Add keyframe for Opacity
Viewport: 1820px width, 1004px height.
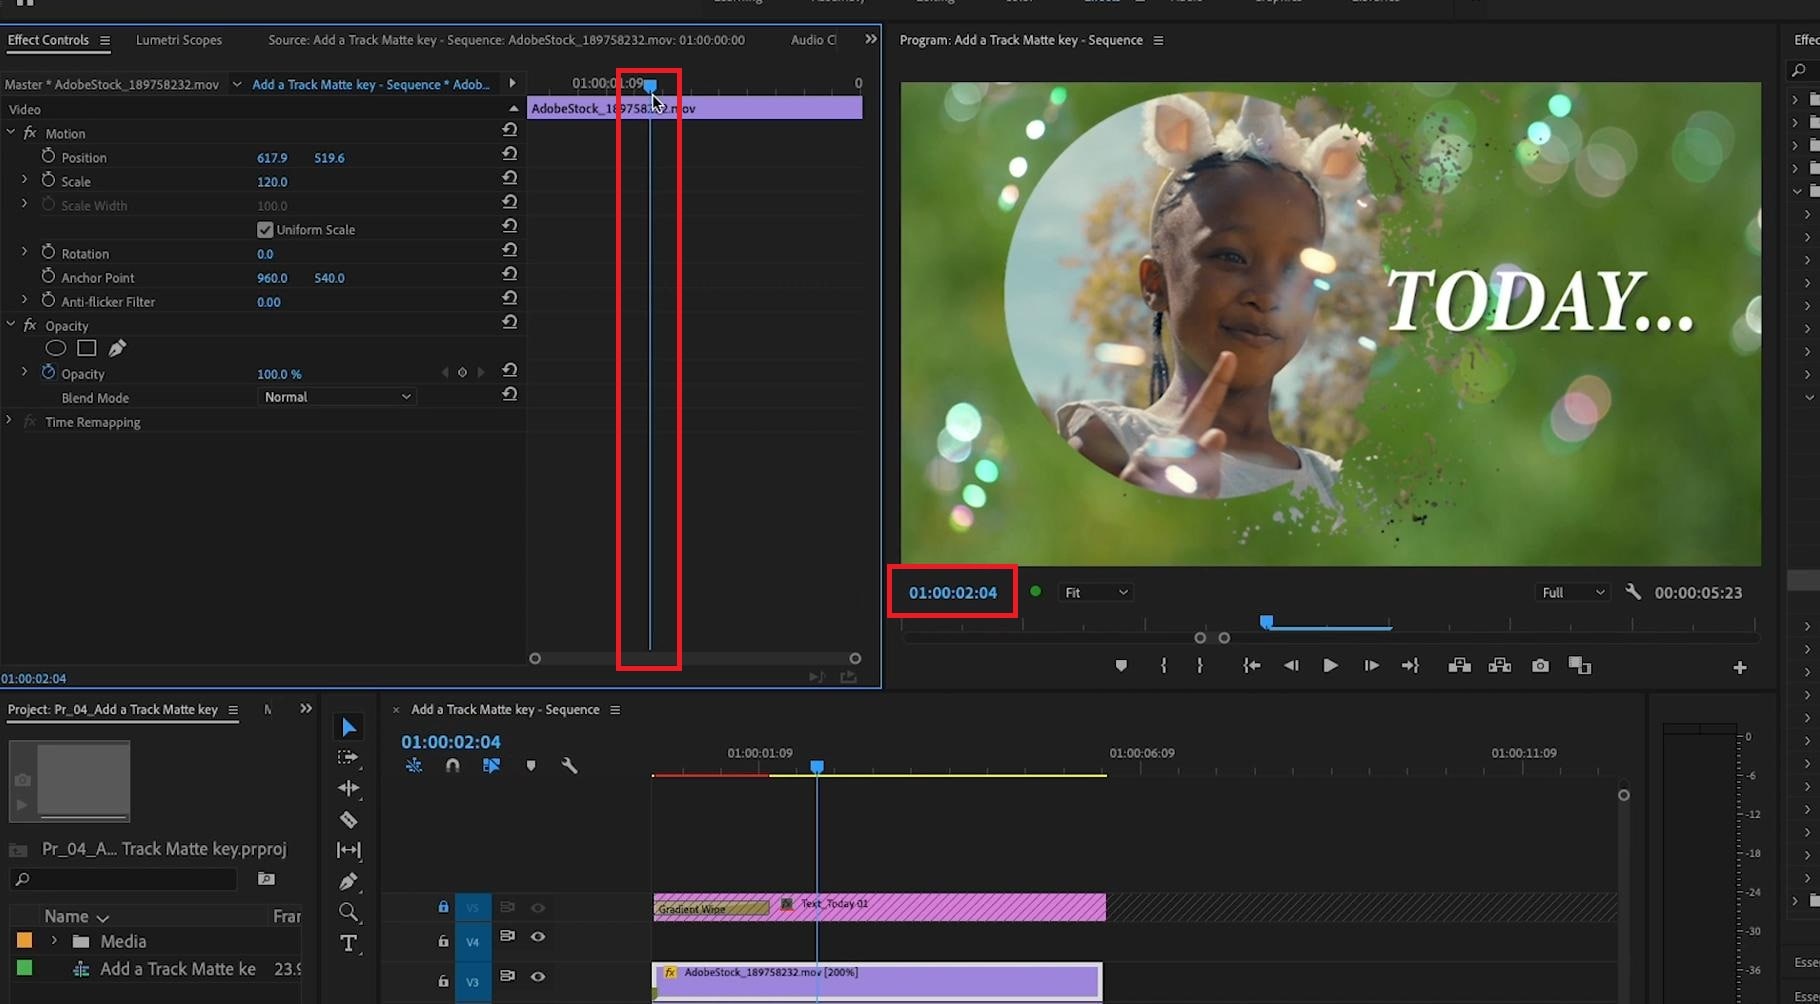pos(462,372)
